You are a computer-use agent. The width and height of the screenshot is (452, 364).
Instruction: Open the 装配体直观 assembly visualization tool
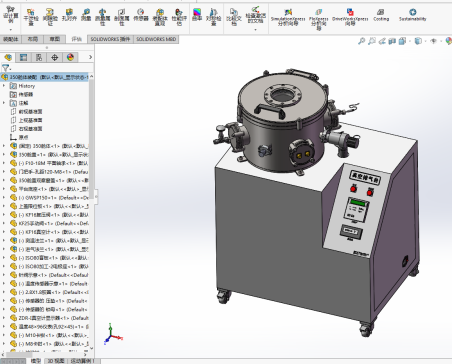pyautogui.click(x=160, y=17)
